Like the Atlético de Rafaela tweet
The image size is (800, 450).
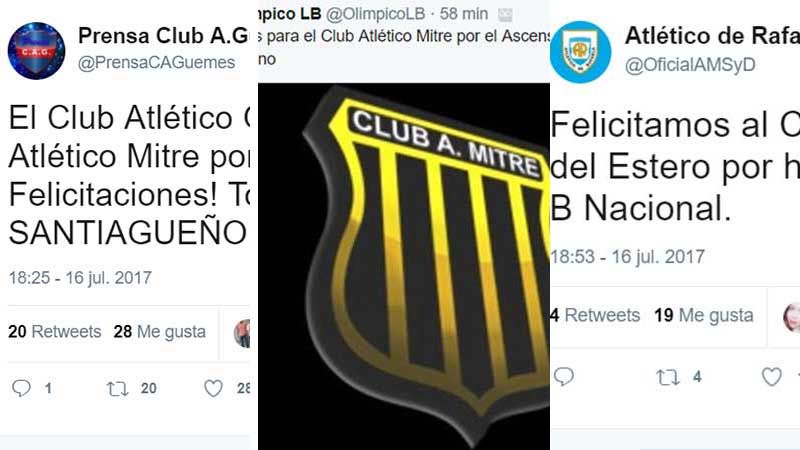771,377
